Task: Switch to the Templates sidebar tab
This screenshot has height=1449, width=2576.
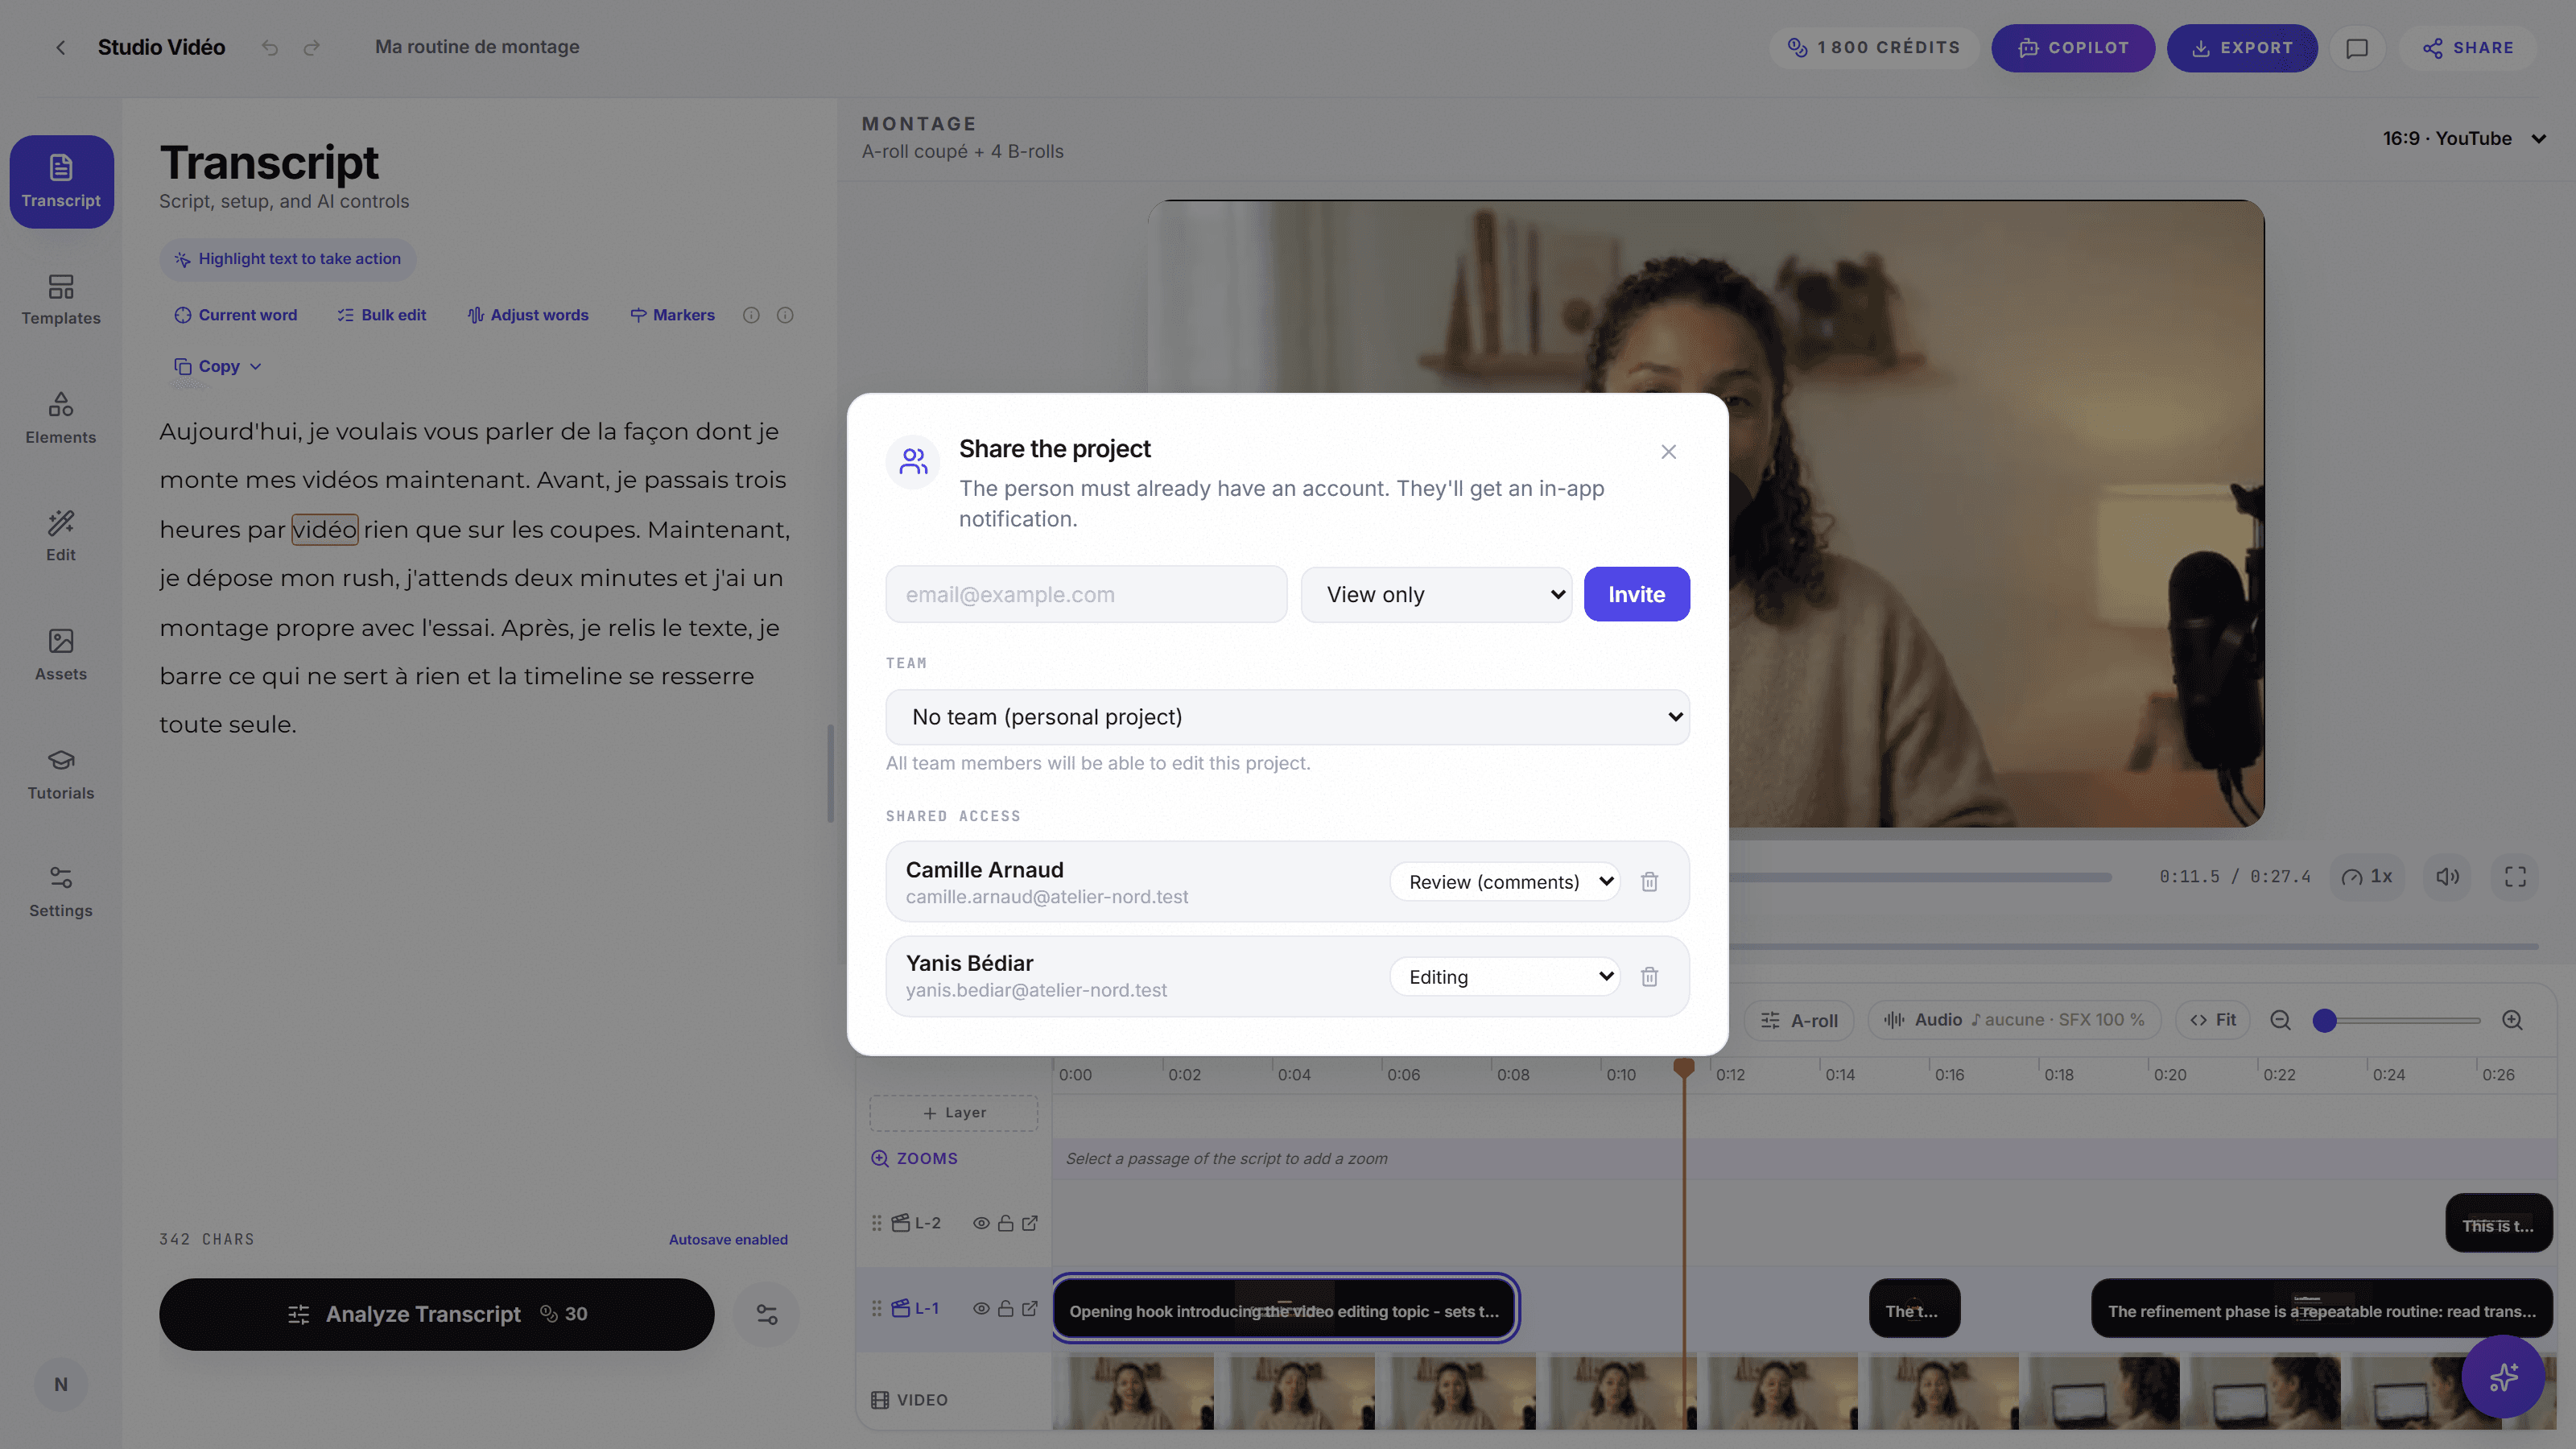Action: [61, 300]
